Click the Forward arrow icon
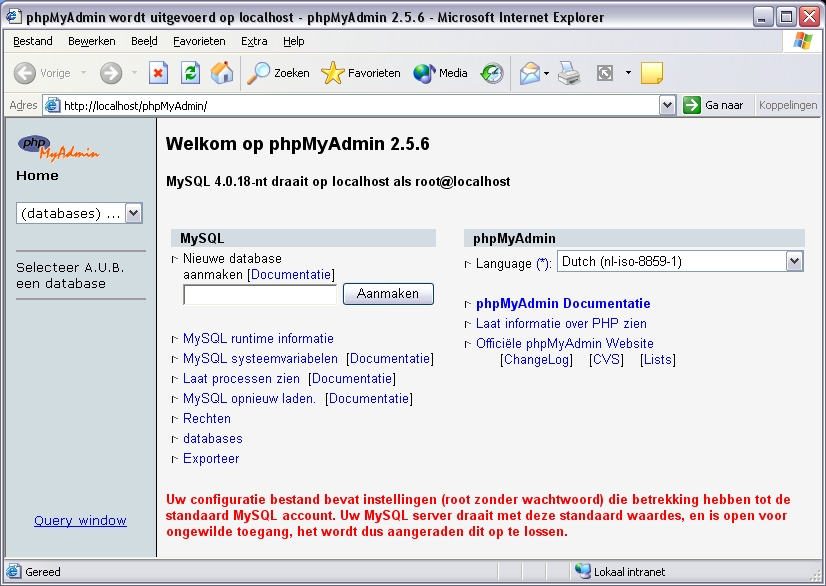Image resolution: width=826 pixels, height=586 pixels. 111,73
